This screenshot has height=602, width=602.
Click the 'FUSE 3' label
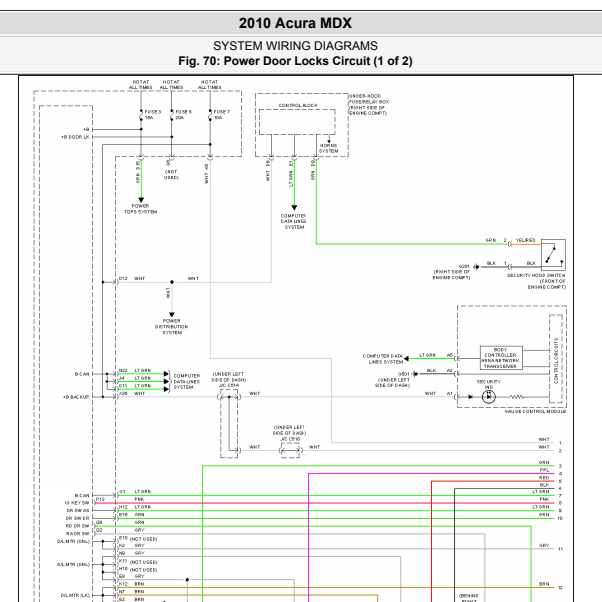(x=153, y=112)
